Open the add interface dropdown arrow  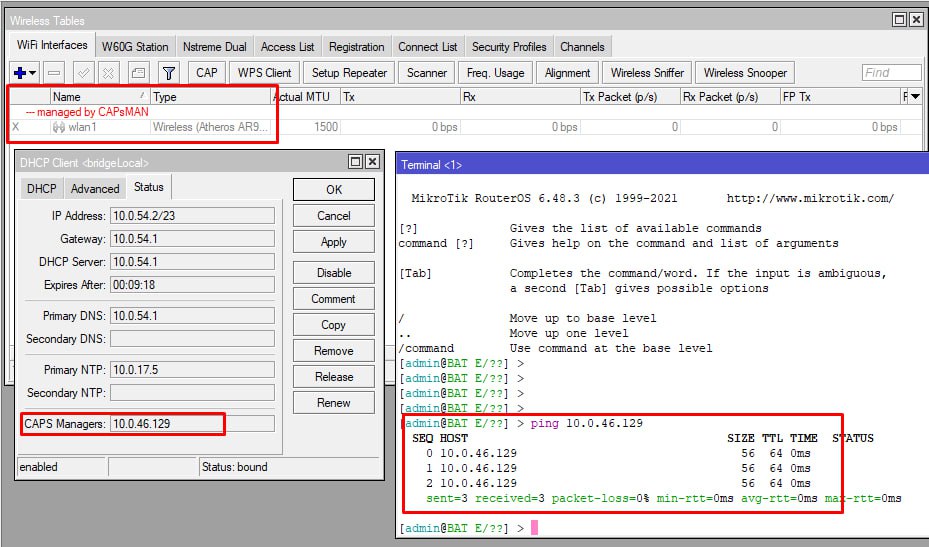click(33, 73)
